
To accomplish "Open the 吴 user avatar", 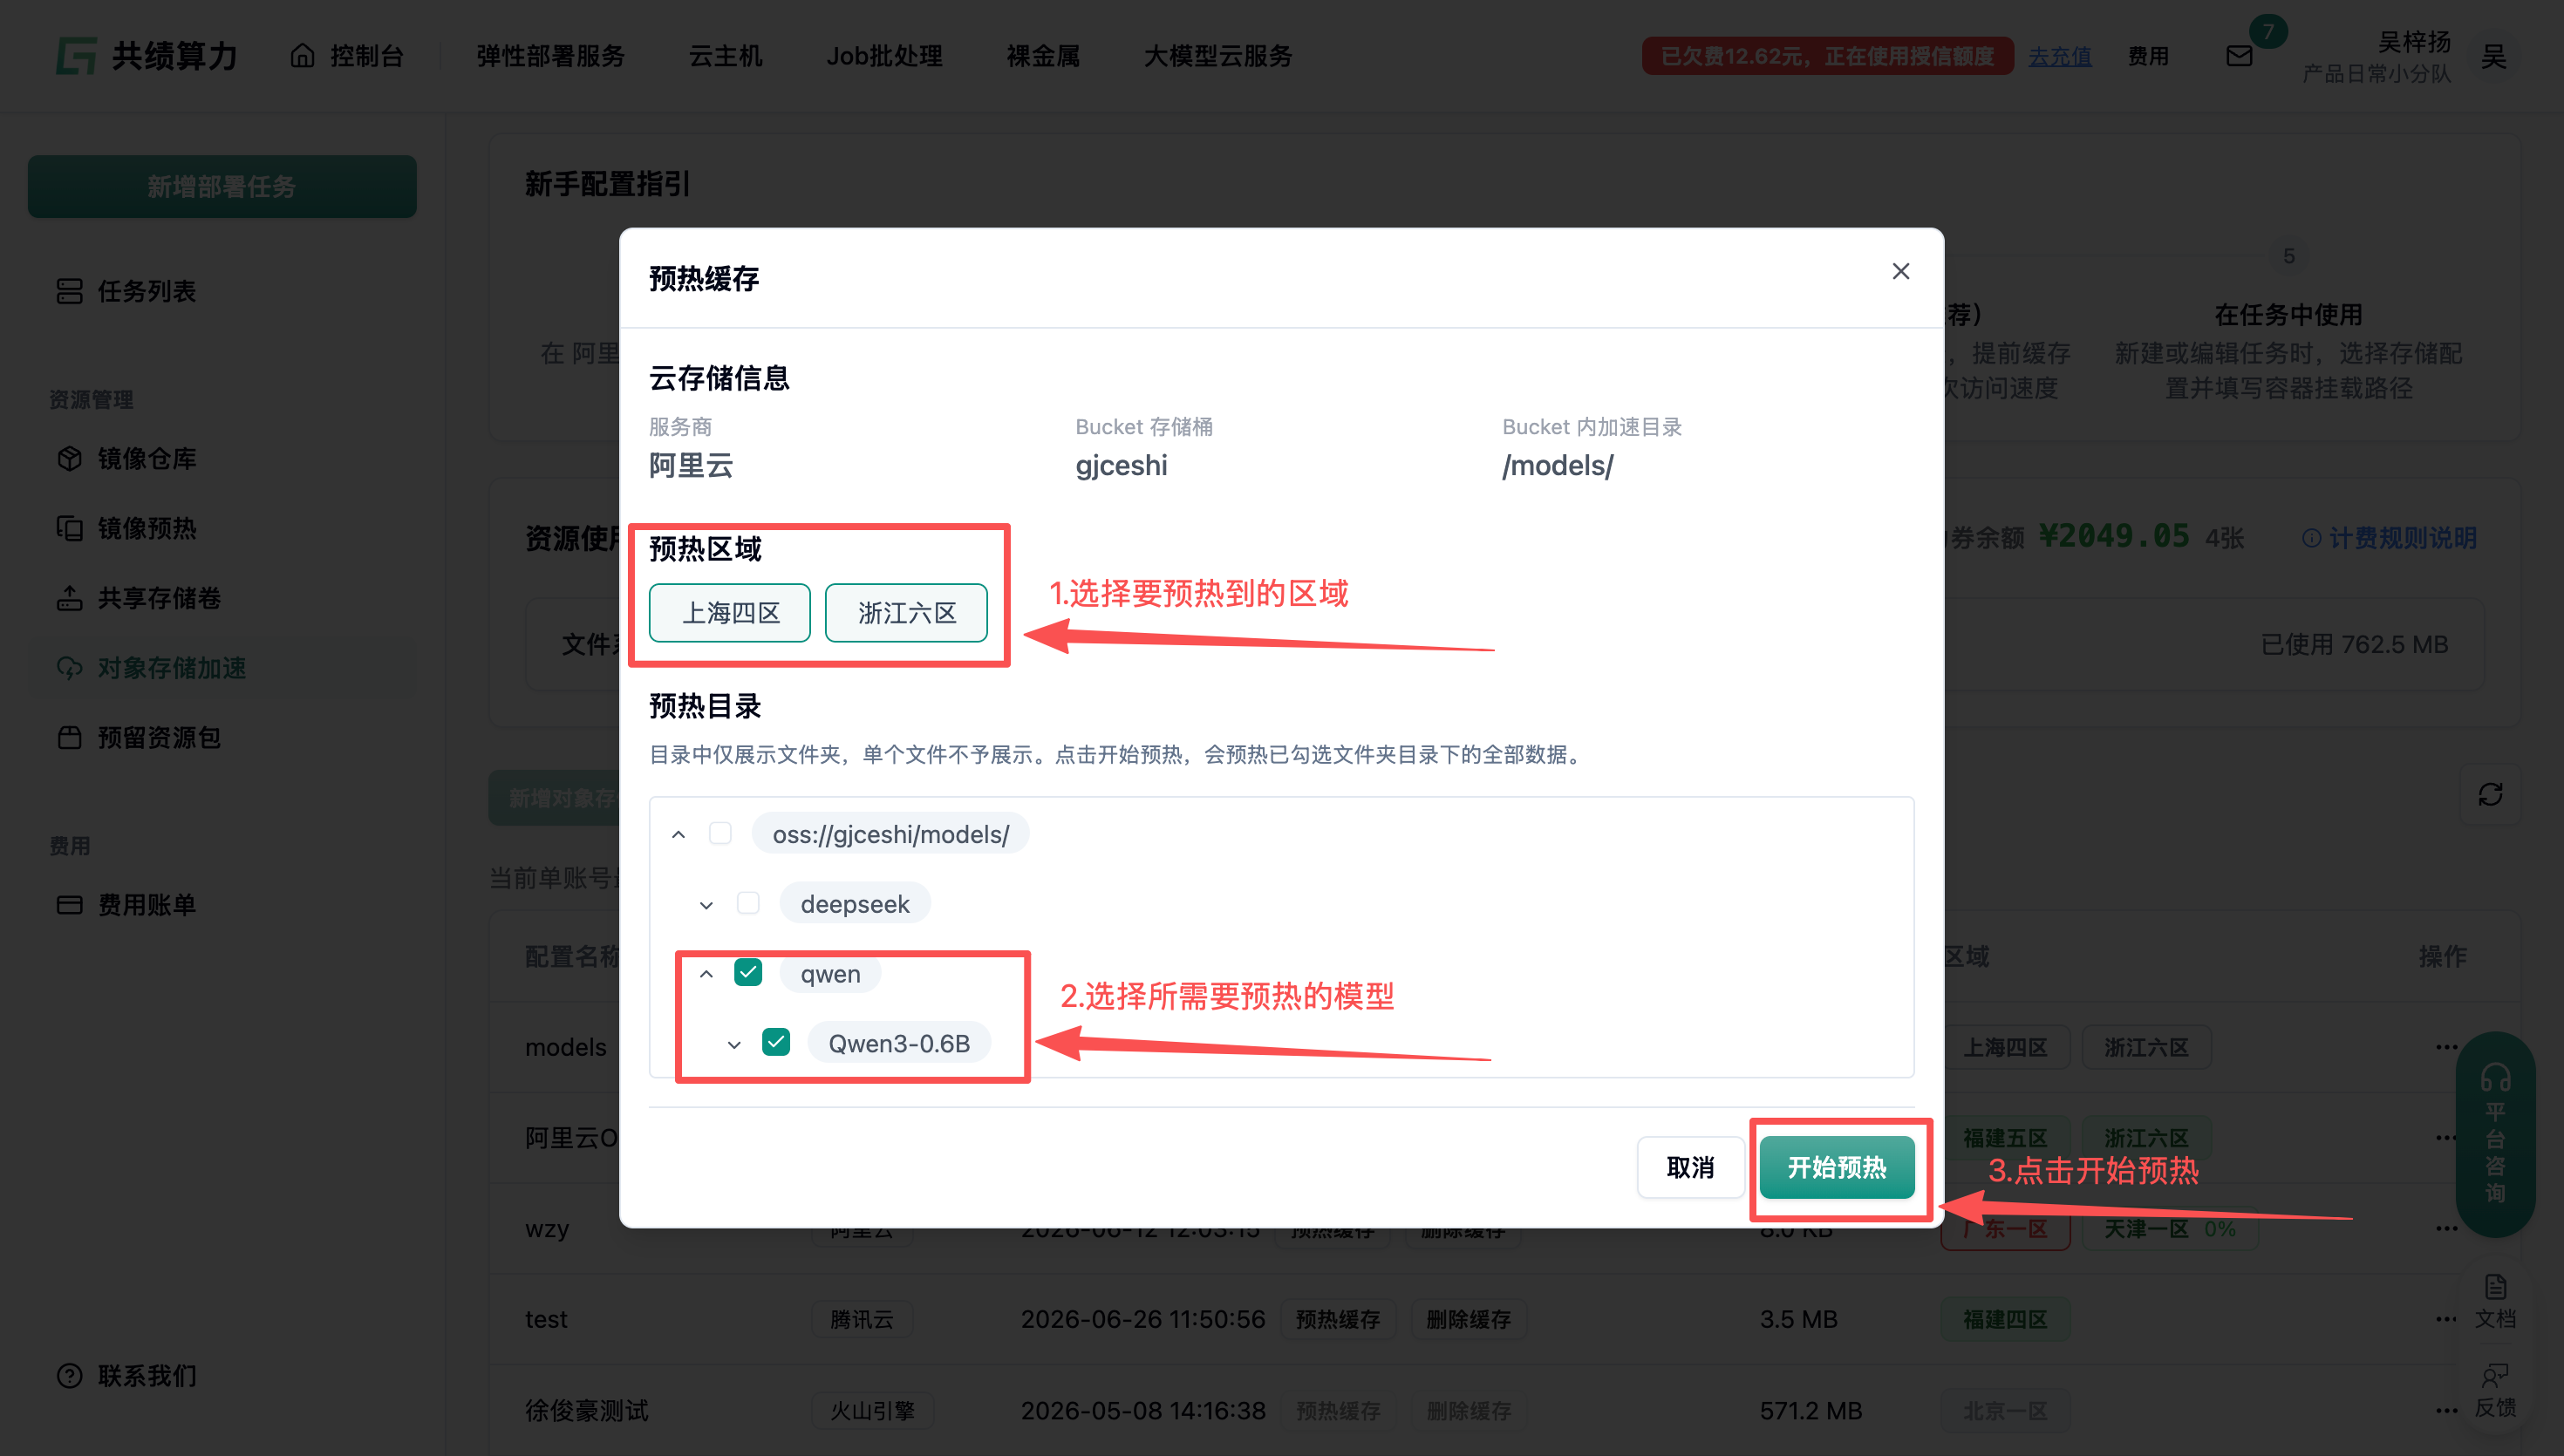I will (2493, 56).
